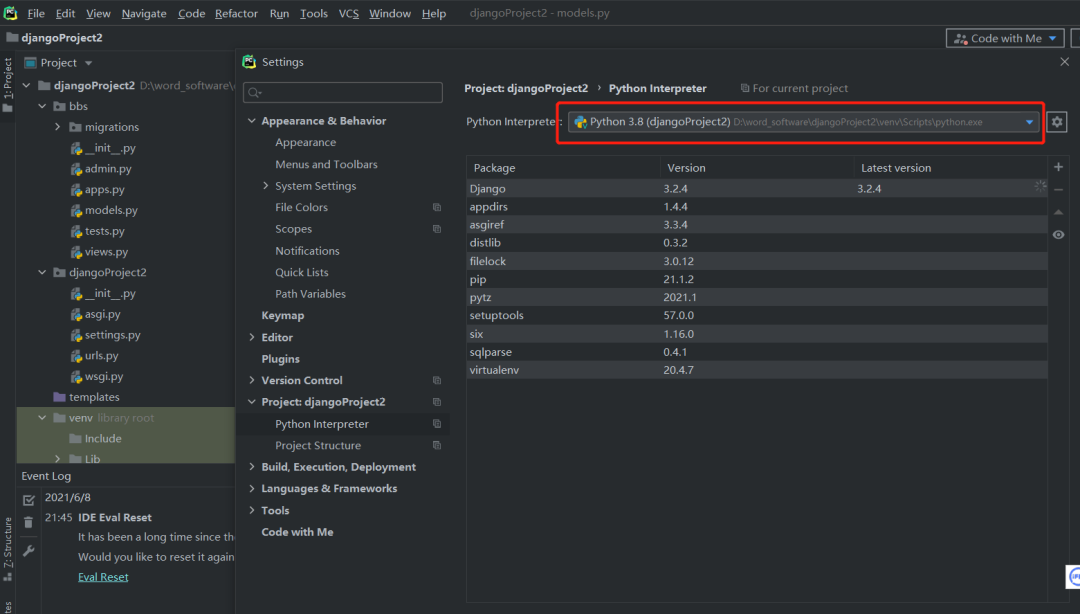Click the plus icon to install package
Viewport: 1080px width, 614px height.
(x=1059, y=167)
